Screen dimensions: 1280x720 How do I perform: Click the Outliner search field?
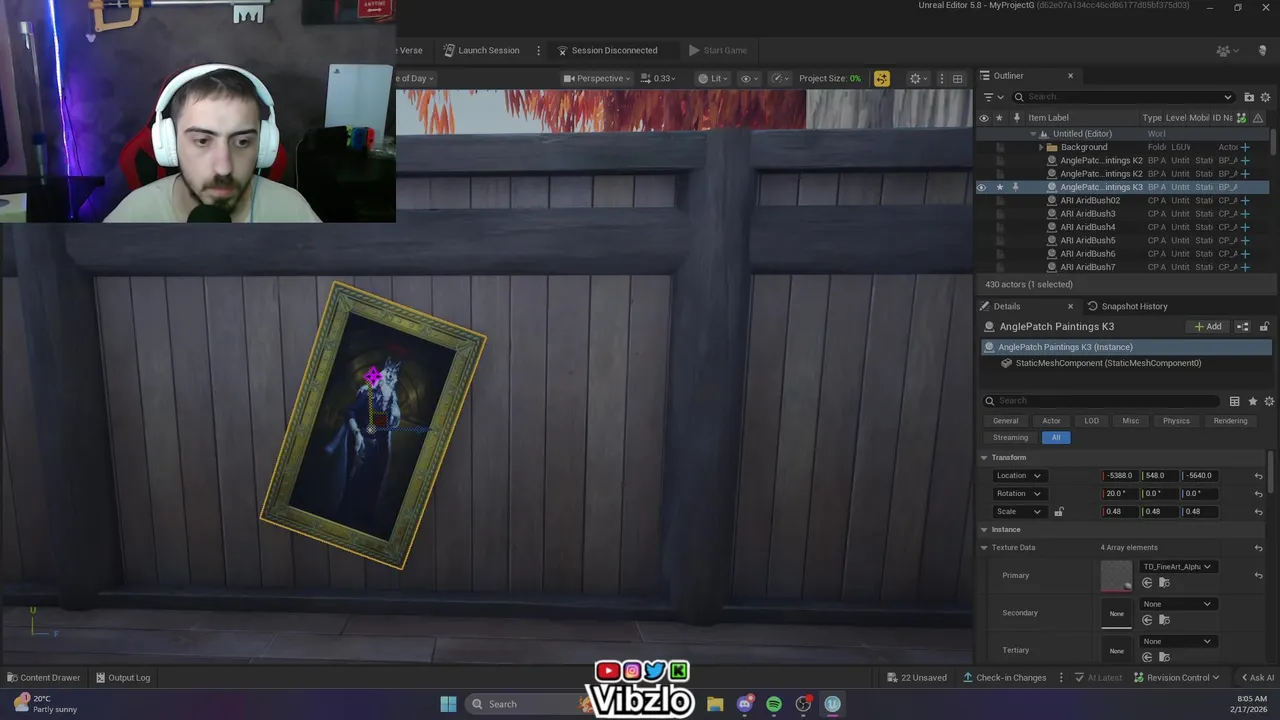click(x=1122, y=97)
